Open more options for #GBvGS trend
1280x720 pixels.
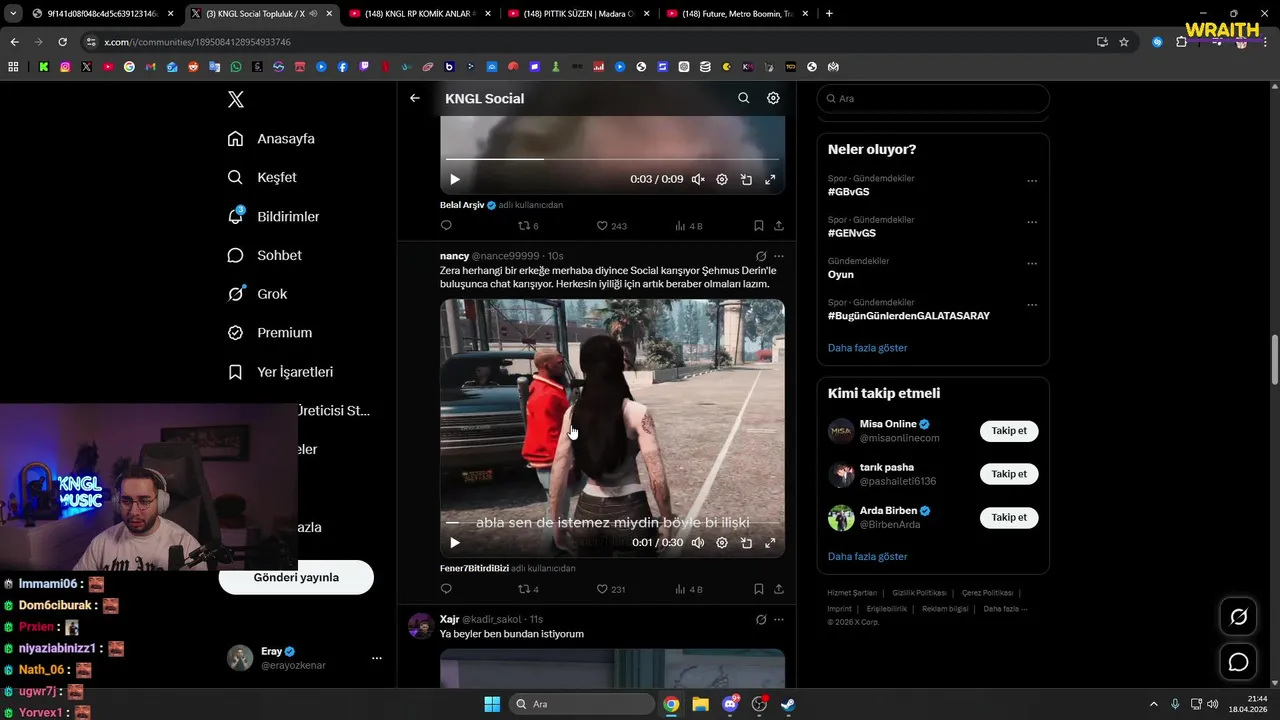(x=1032, y=181)
